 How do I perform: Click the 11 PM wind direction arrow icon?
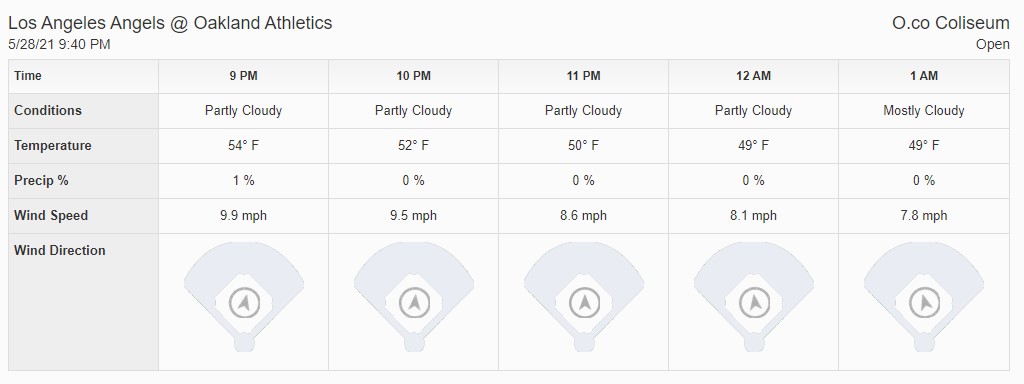[x=584, y=302]
